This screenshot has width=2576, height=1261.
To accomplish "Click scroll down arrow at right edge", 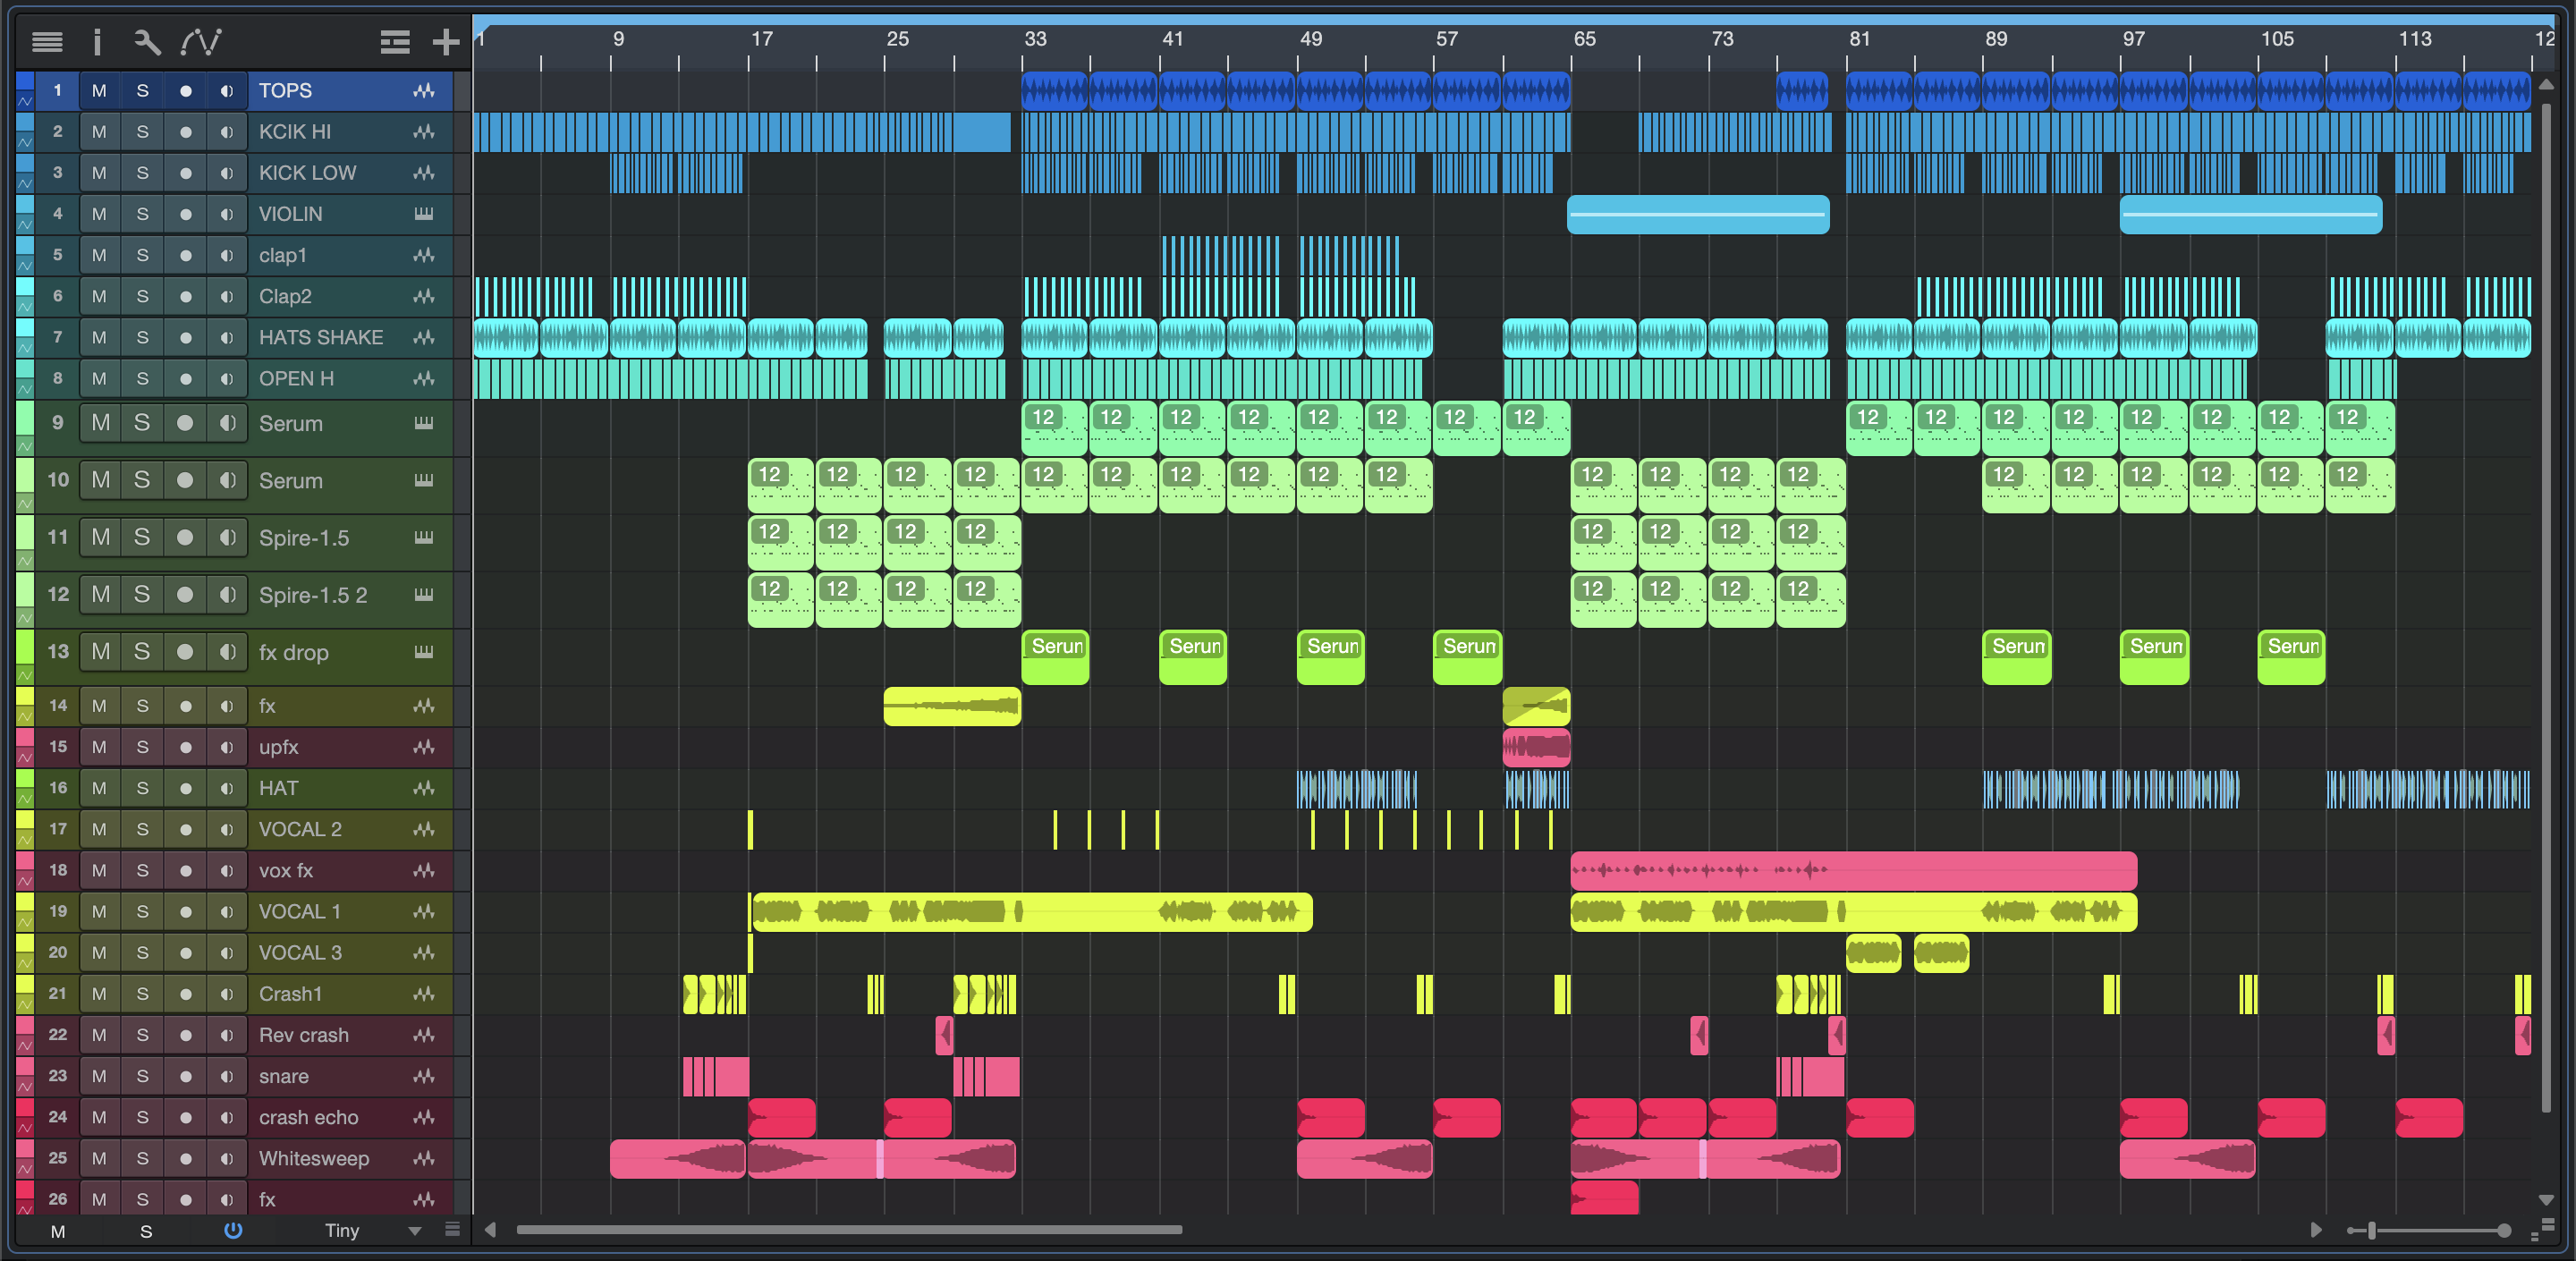I will 2546,1199.
